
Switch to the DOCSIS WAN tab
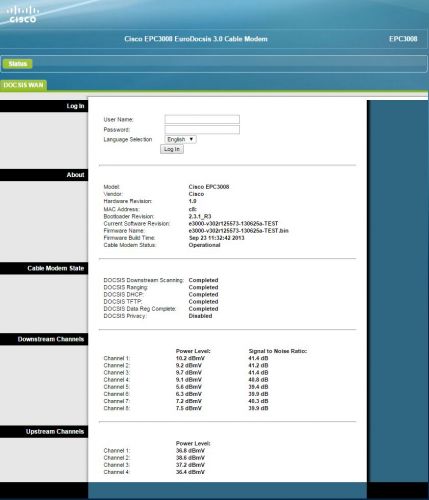coord(23,85)
